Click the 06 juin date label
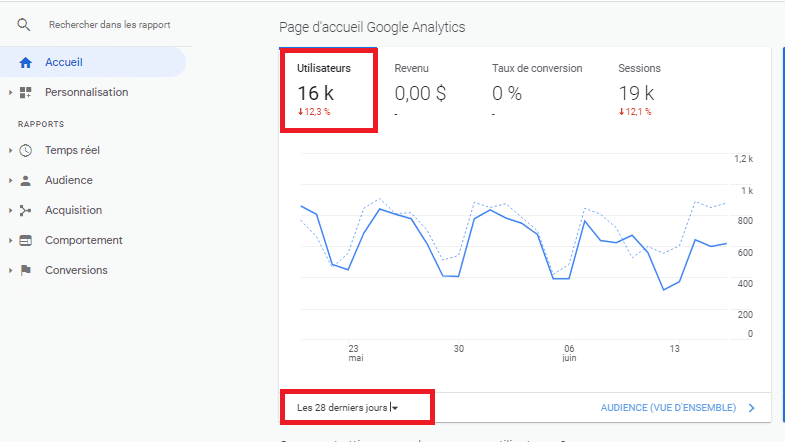Screen dimensions: 785x442 click(x=569, y=353)
